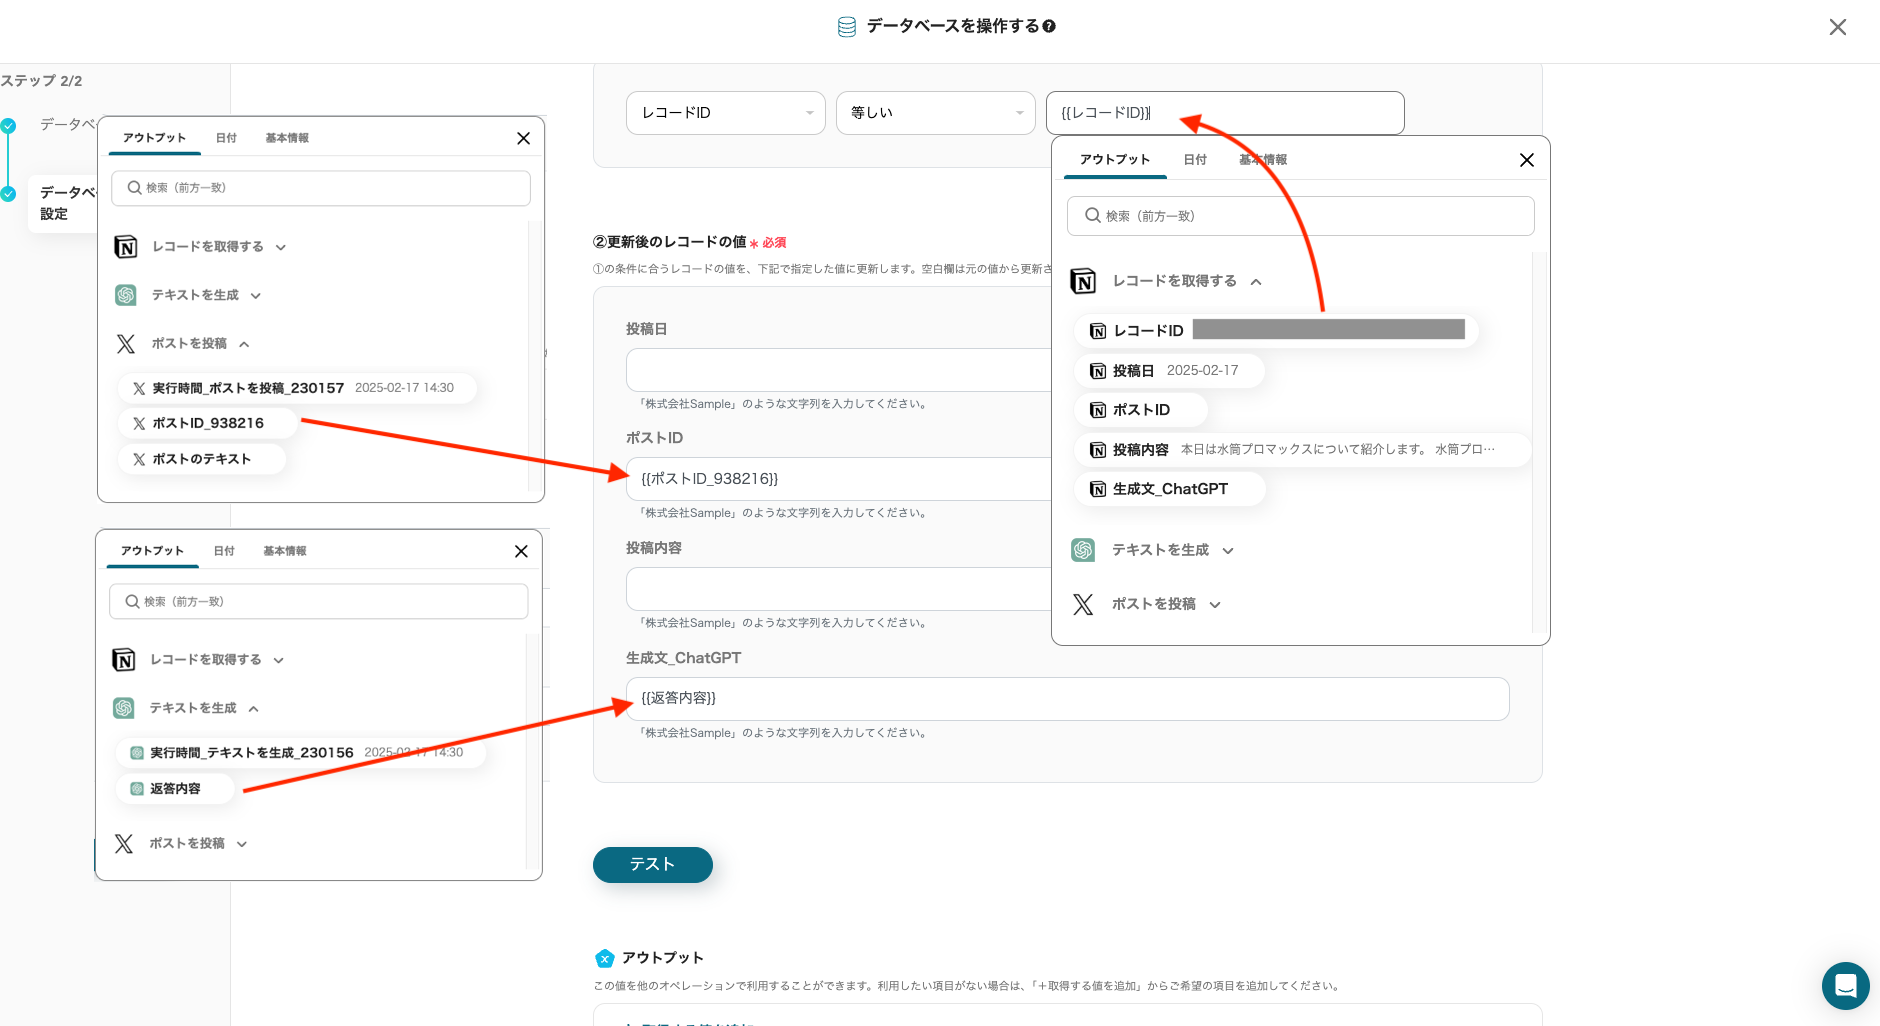
Task: Click the hexagon icon beside the アウトプット heading
Action: 605,958
